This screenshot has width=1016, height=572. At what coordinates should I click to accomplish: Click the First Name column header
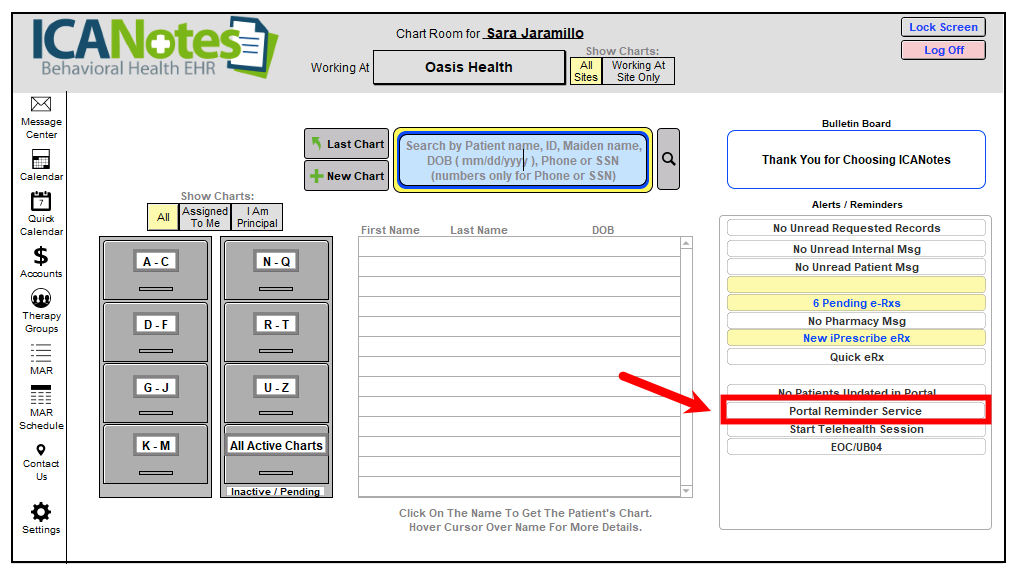390,230
